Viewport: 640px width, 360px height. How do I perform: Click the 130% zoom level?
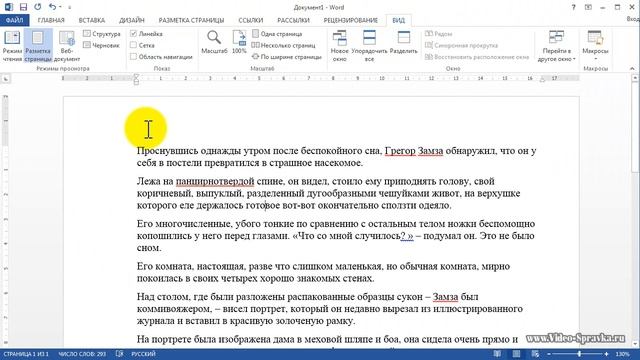(x=622, y=354)
